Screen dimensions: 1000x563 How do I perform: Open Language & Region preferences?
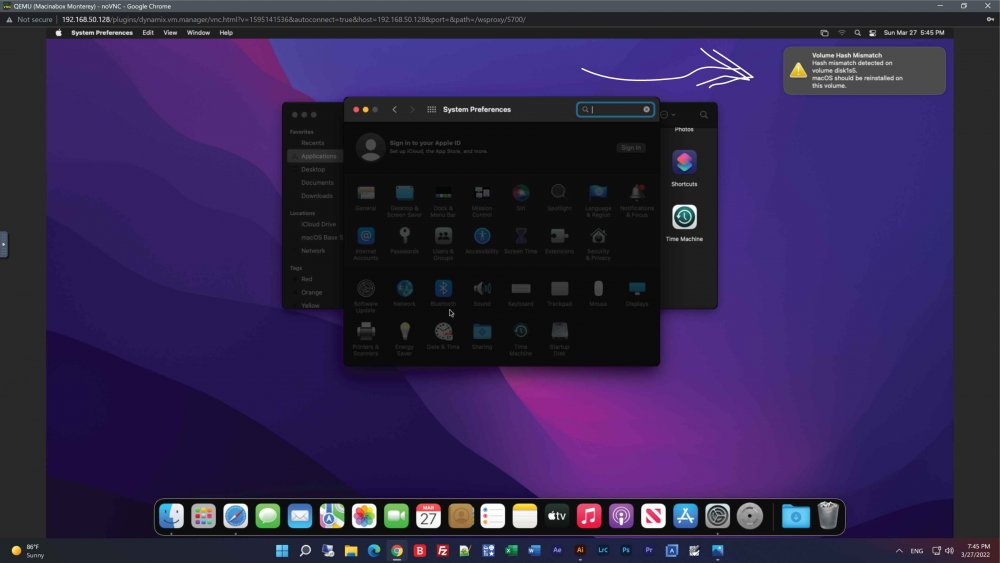[x=598, y=201]
